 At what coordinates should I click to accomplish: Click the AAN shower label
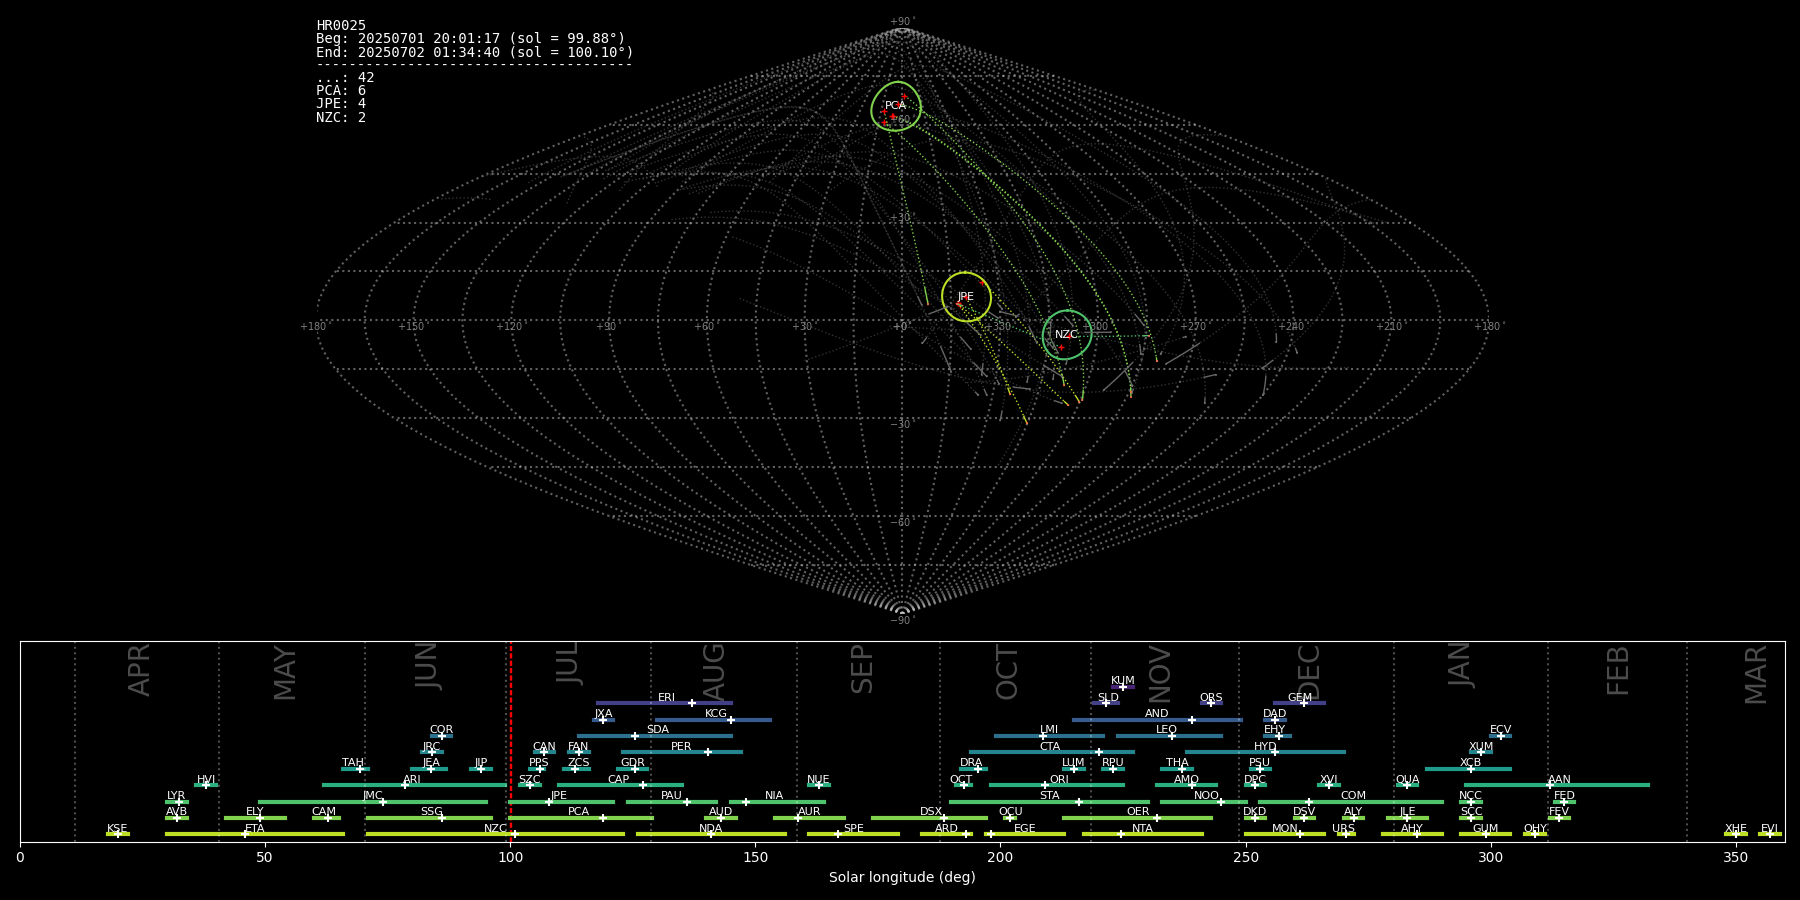point(1559,780)
